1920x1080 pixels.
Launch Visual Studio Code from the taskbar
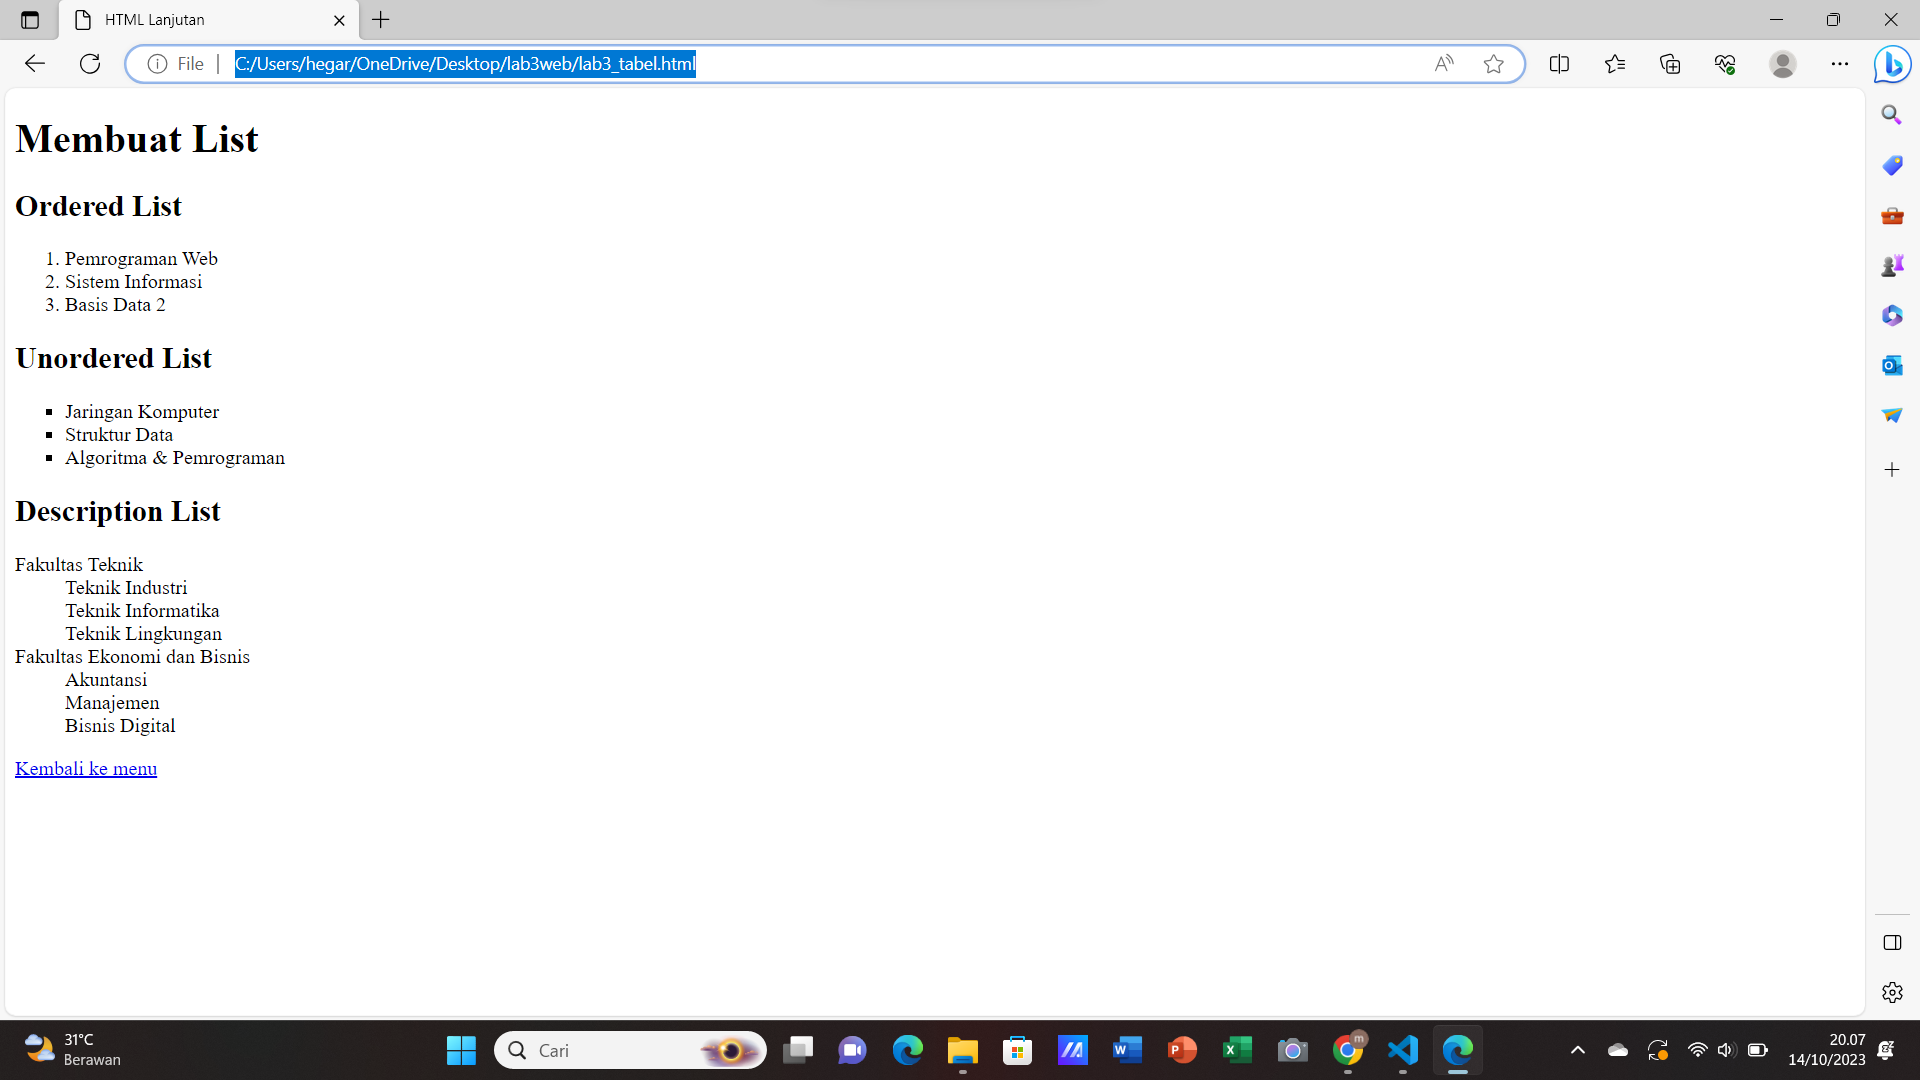tap(1402, 1050)
